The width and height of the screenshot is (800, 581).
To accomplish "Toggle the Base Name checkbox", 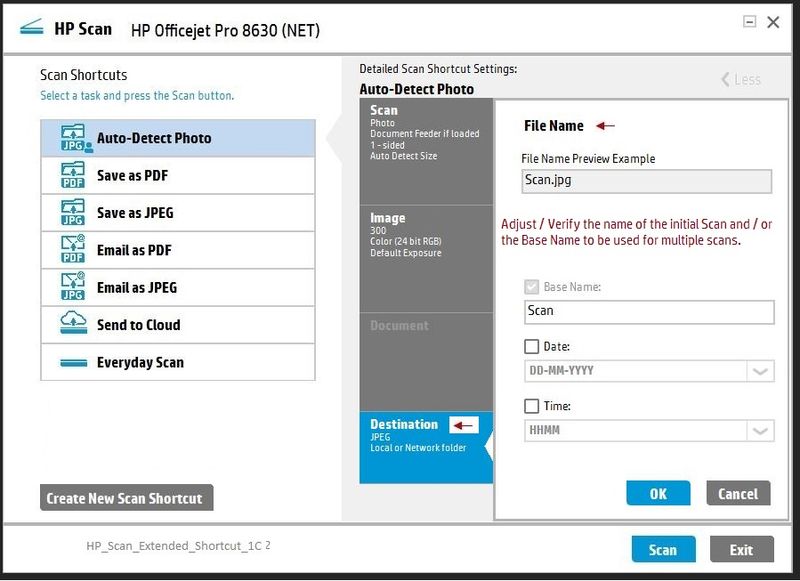I will (x=532, y=287).
